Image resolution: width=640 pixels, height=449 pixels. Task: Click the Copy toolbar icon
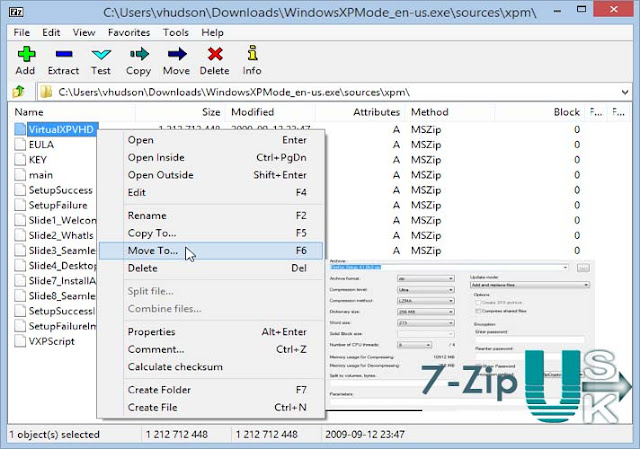coord(139,54)
